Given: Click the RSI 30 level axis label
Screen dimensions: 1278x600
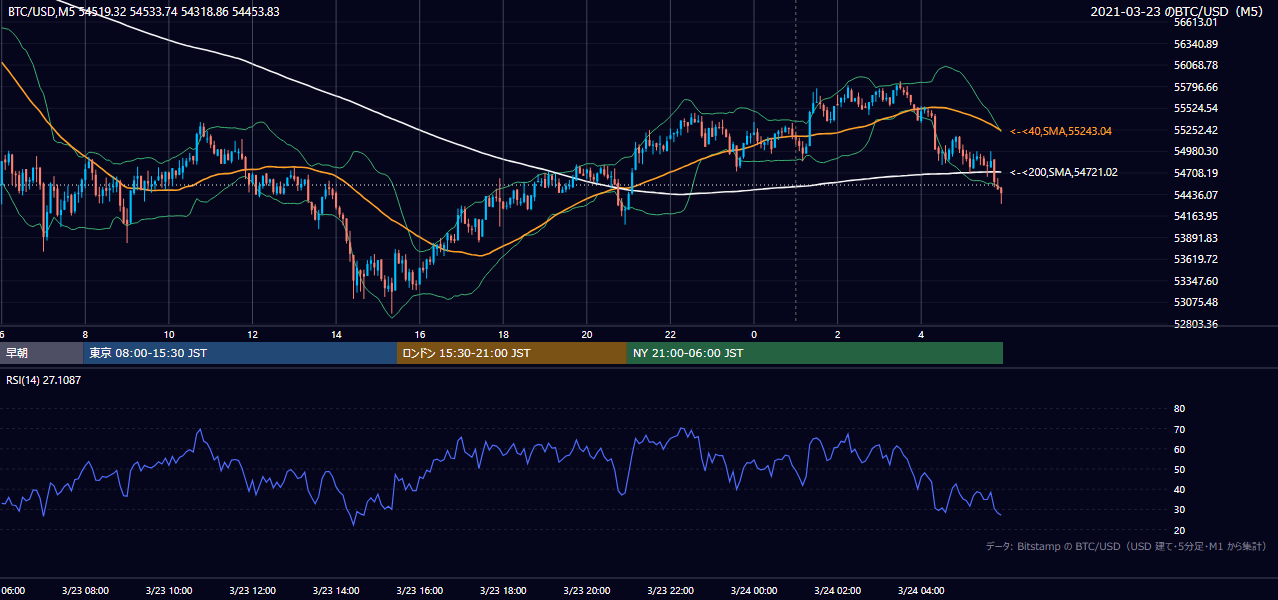Looking at the screenshot, I should 1179,510.
